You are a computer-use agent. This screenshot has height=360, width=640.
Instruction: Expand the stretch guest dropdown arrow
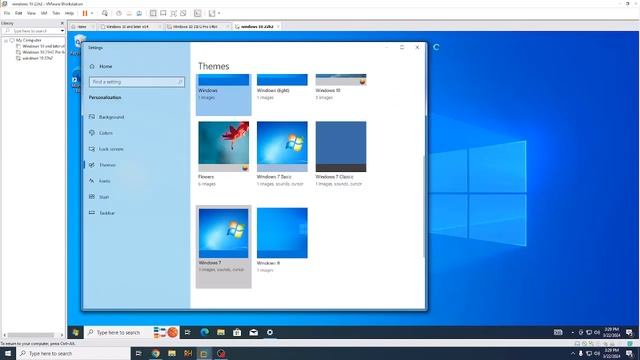click(219, 13)
